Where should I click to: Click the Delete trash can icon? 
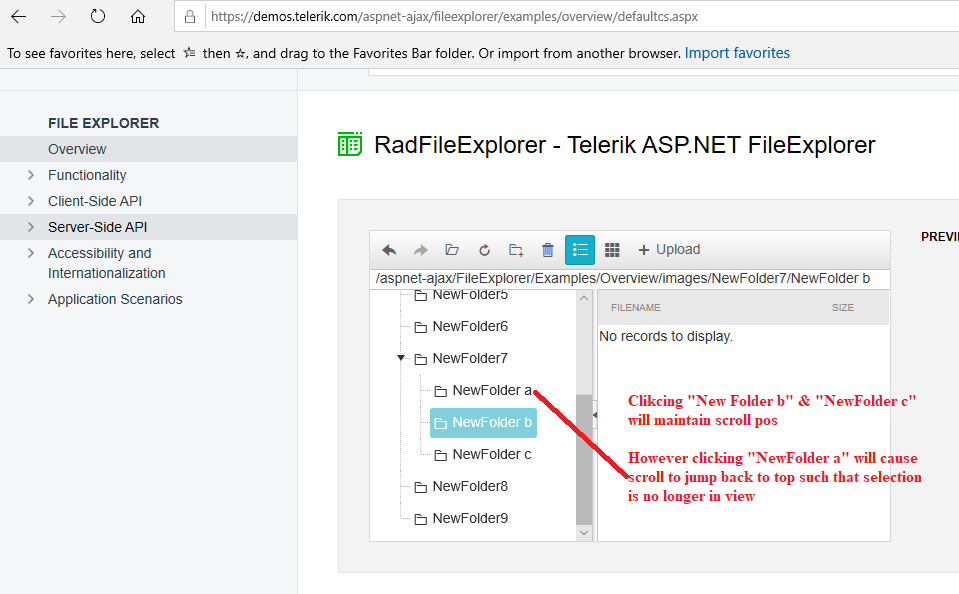[548, 250]
